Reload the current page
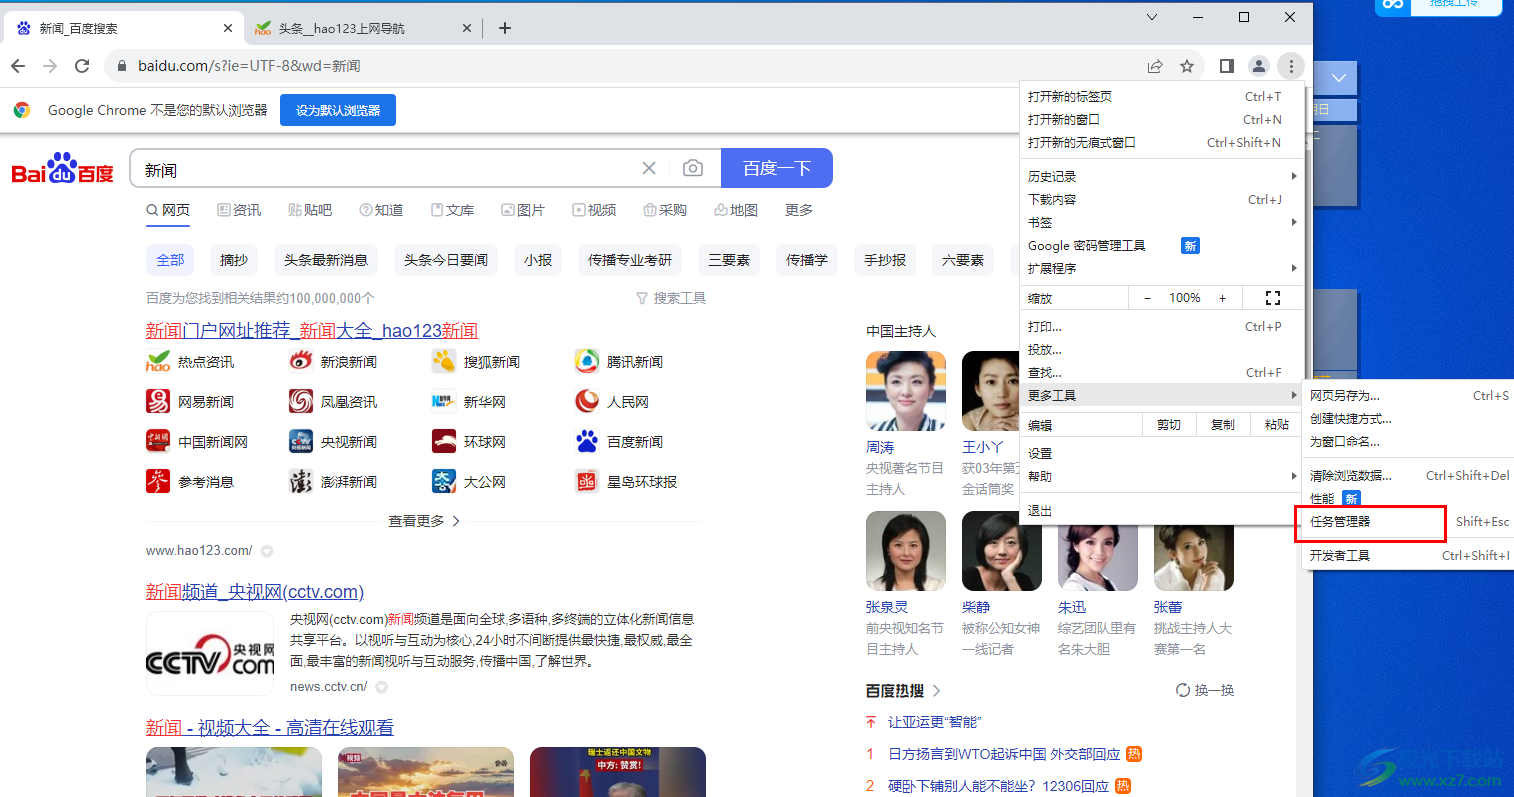Screen dimensions: 1514x797 point(82,66)
